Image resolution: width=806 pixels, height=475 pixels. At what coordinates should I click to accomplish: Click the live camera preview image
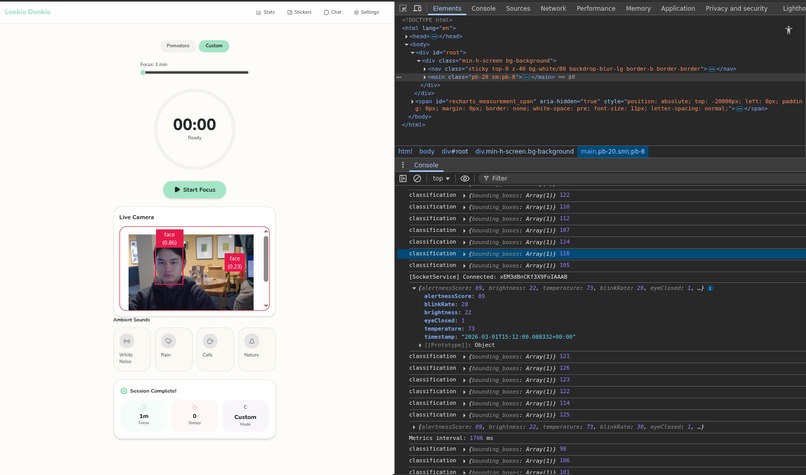(x=191, y=272)
